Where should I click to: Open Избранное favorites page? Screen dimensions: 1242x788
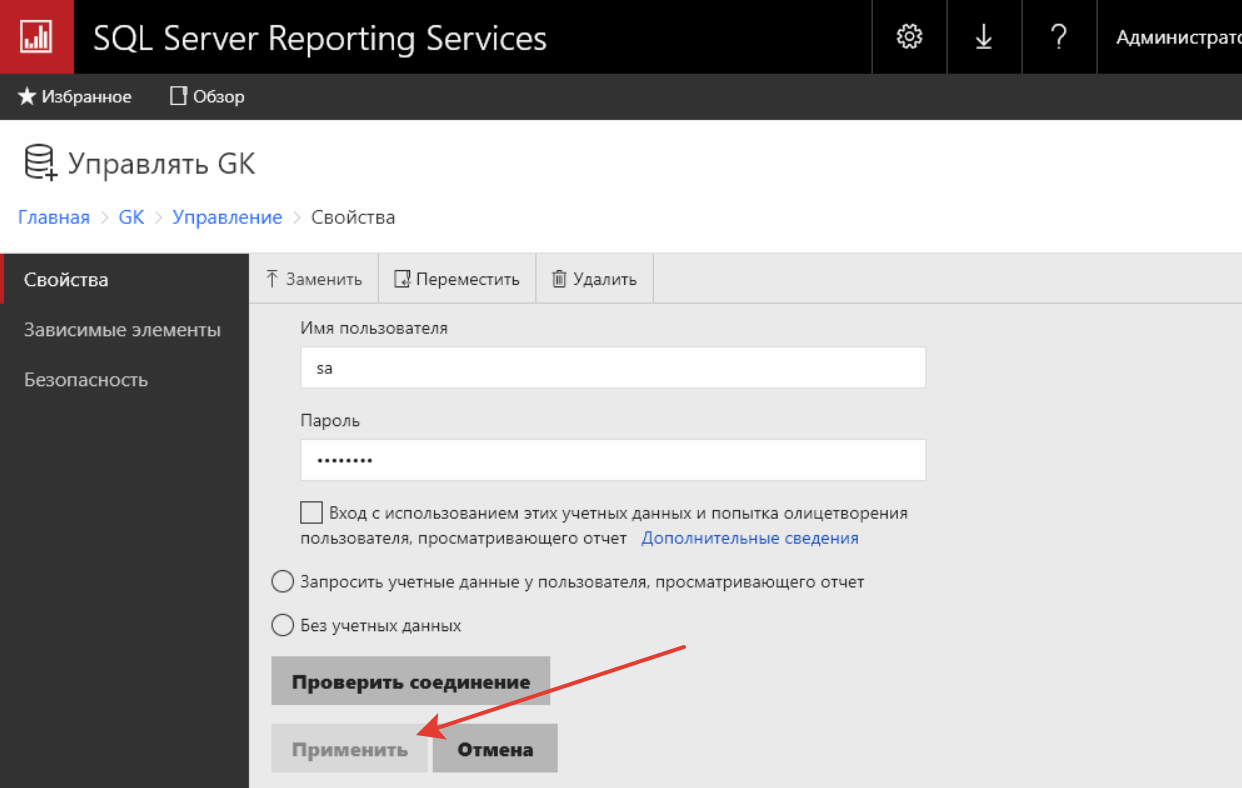pos(75,97)
